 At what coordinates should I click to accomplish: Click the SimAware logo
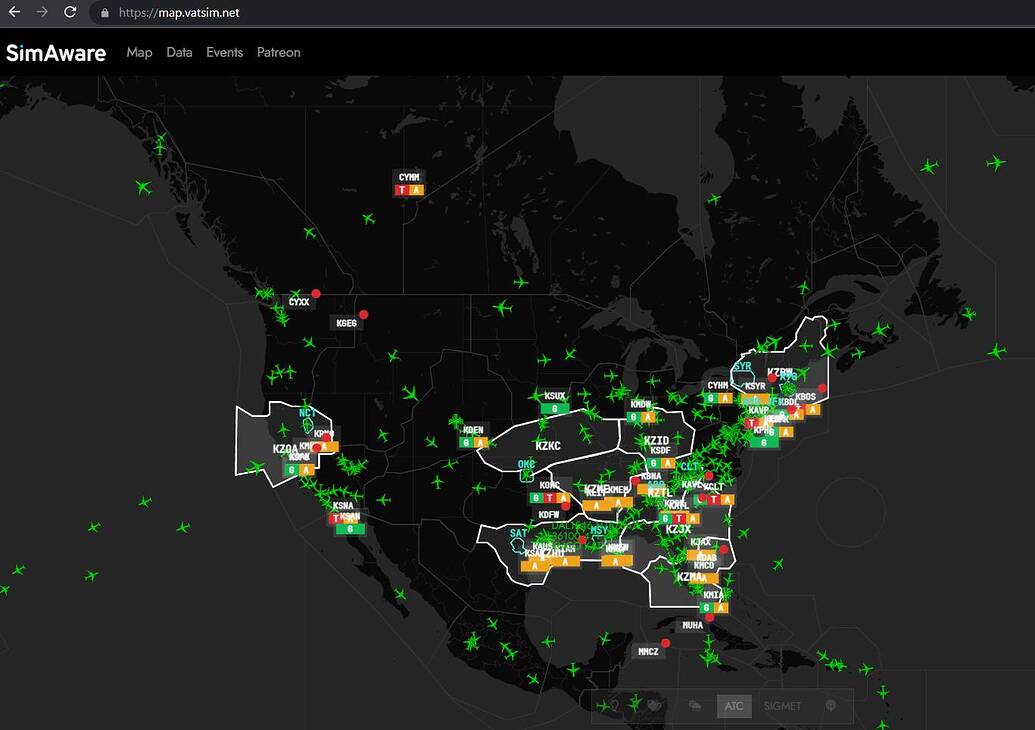(x=55, y=52)
